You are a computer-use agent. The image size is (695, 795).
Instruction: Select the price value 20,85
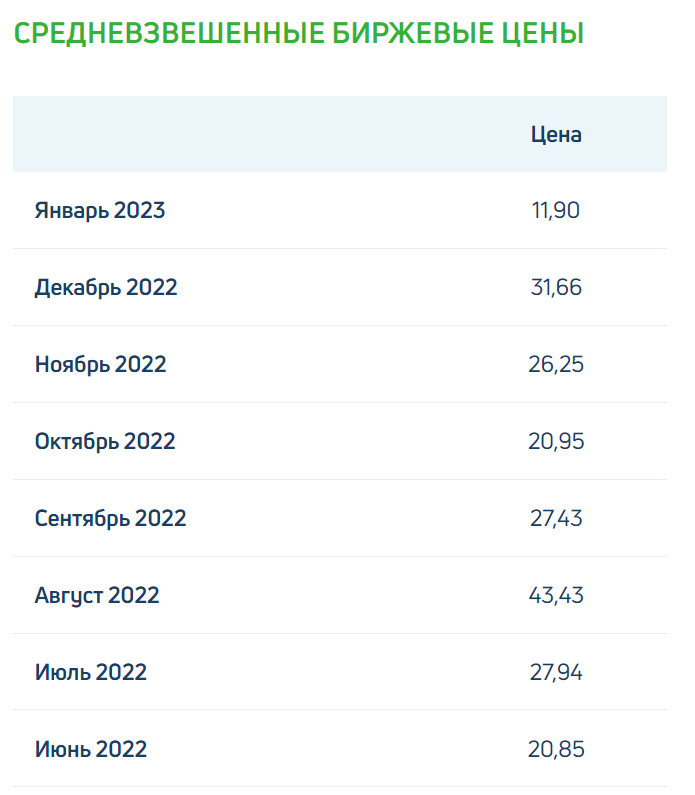(x=556, y=749)
